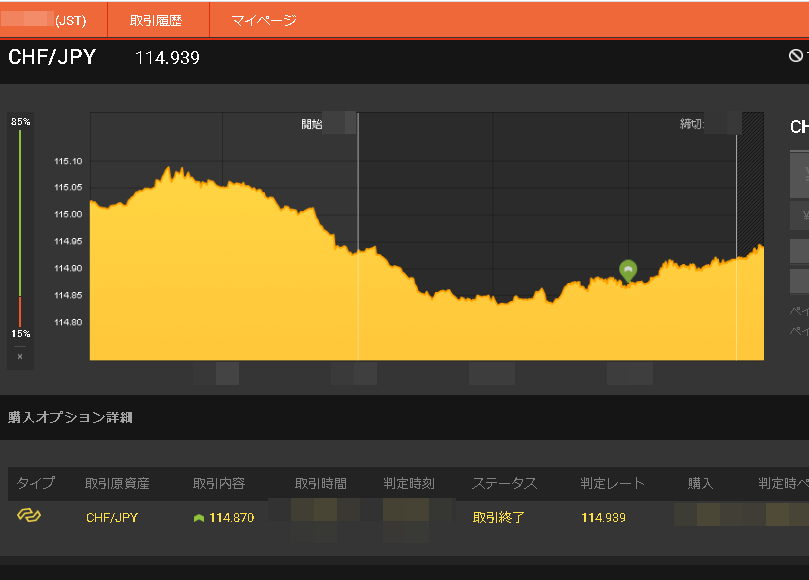Screen dimensions: 809x580
Task: Click the 購入 column header
Action: click(x=700, y=484)
